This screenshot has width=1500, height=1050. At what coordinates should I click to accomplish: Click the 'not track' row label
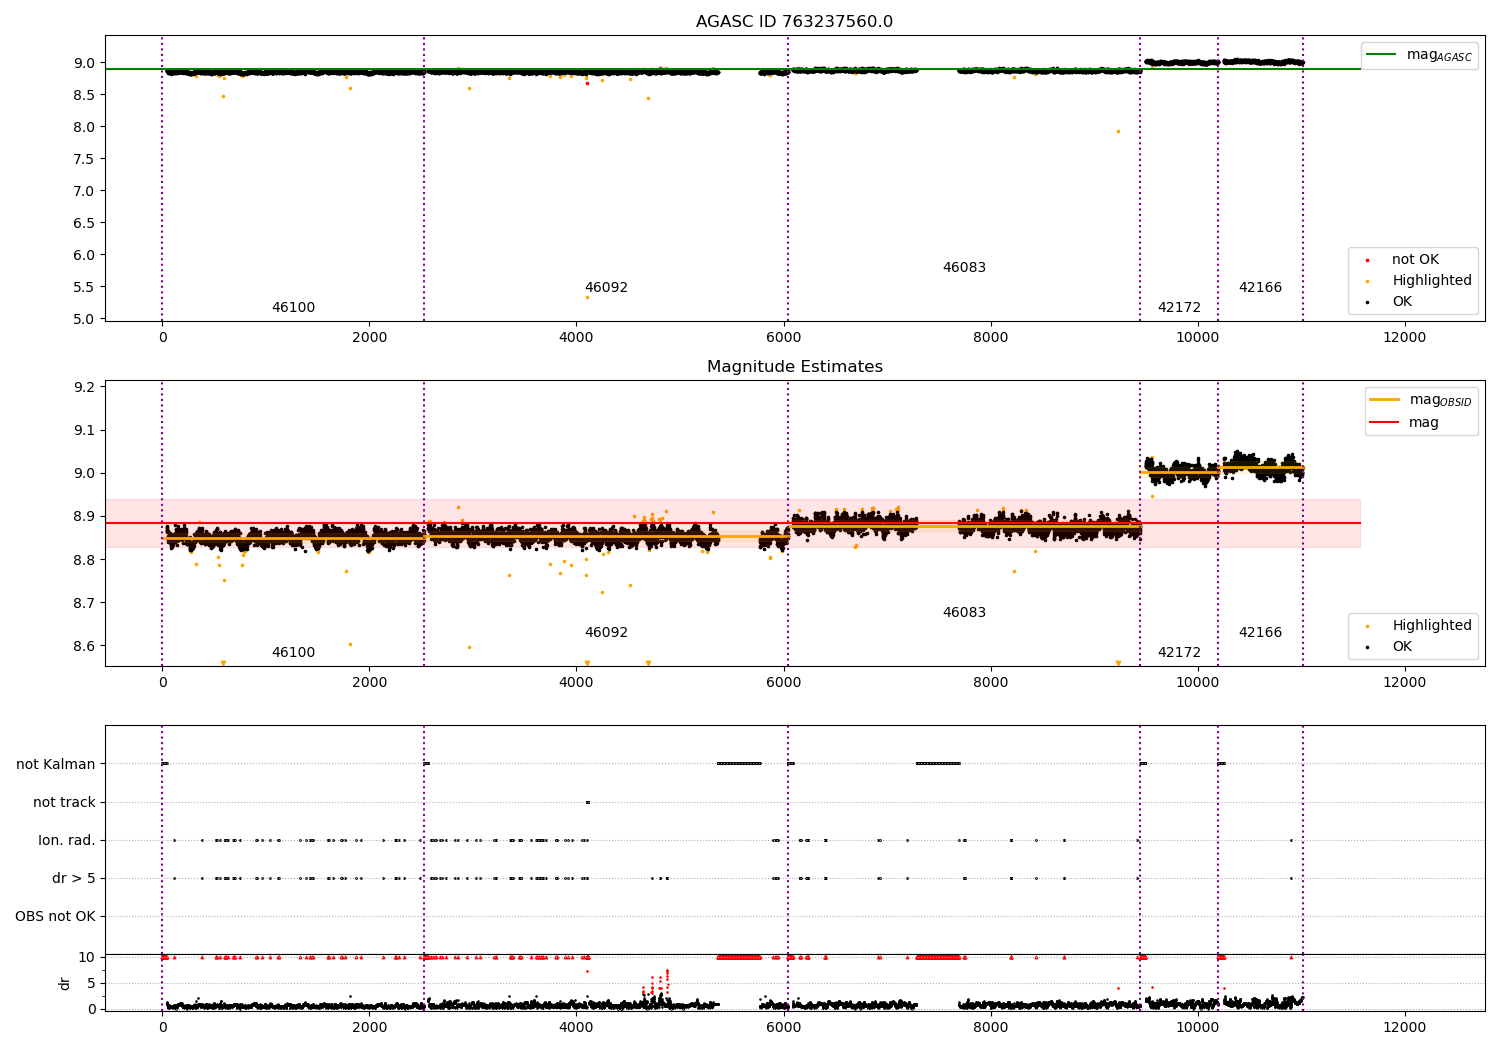64,802
